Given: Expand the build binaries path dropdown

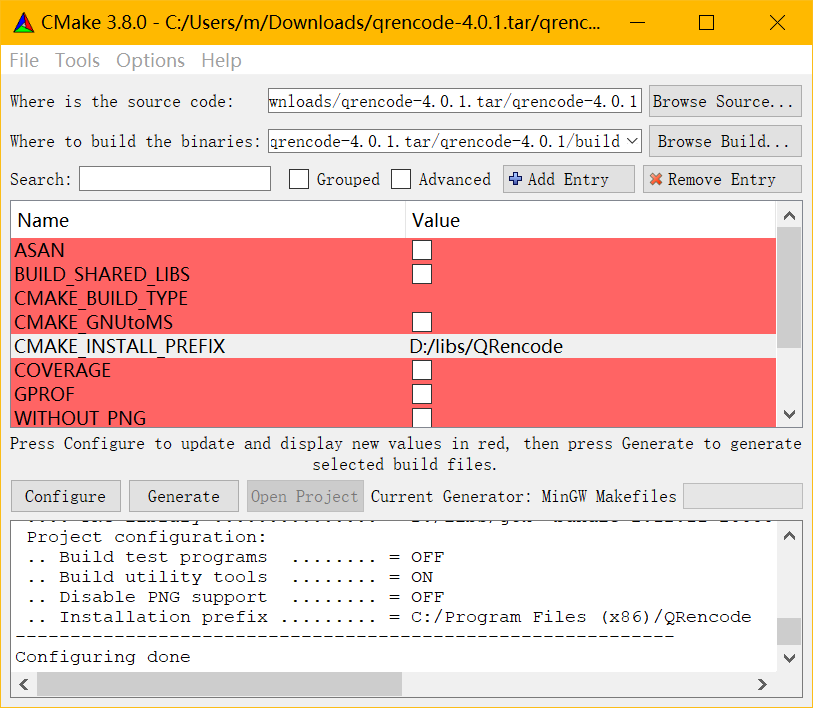Looking at the screenshot, I should 632,142.
